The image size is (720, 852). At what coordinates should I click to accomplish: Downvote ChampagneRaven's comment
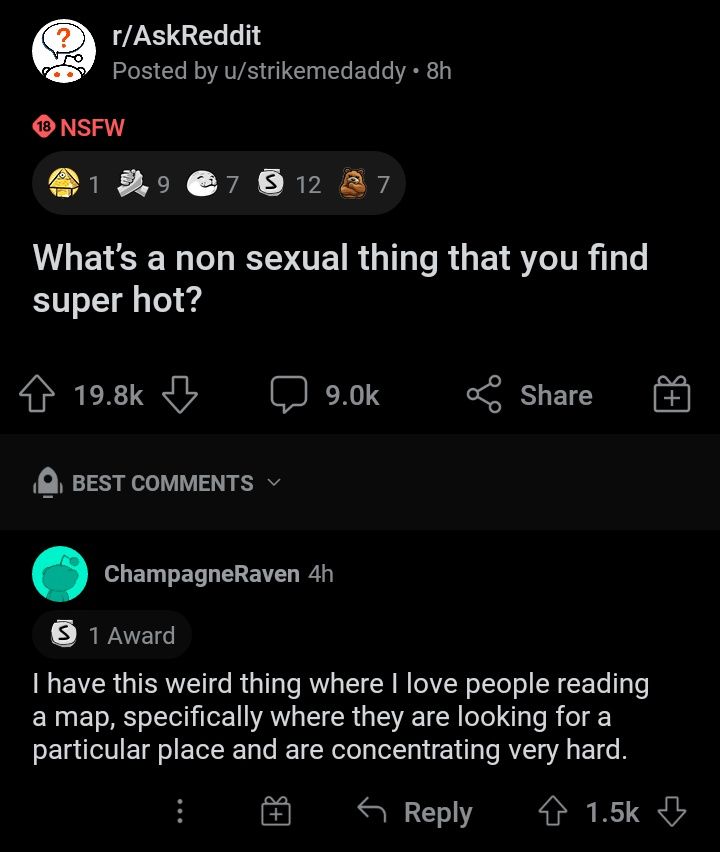pos(673,812)
